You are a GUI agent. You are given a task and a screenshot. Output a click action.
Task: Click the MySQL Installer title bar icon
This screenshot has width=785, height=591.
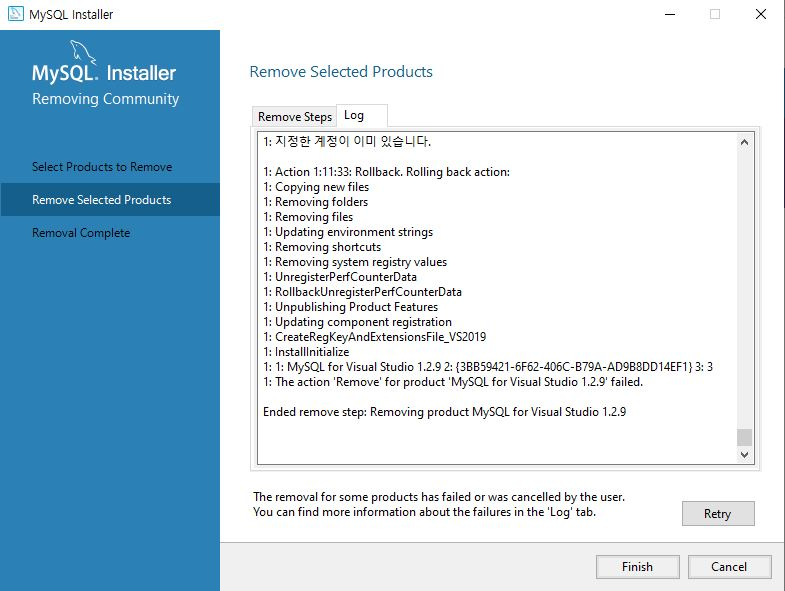pyautogui.click(x=15, y=14)
